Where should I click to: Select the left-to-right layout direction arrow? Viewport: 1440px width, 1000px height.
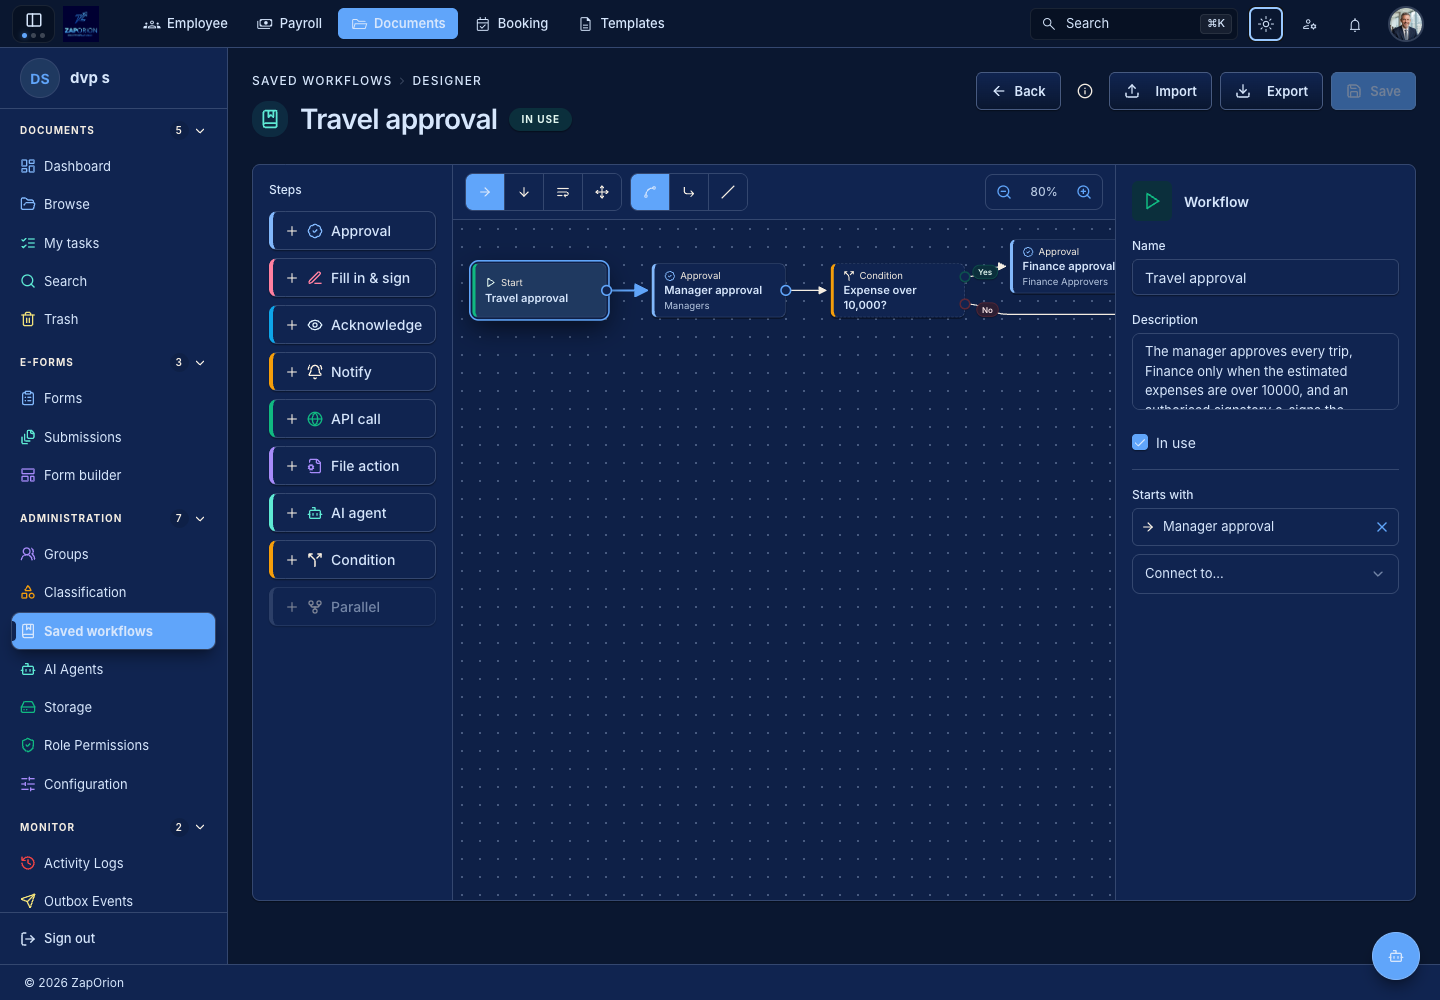click(485, 192)
